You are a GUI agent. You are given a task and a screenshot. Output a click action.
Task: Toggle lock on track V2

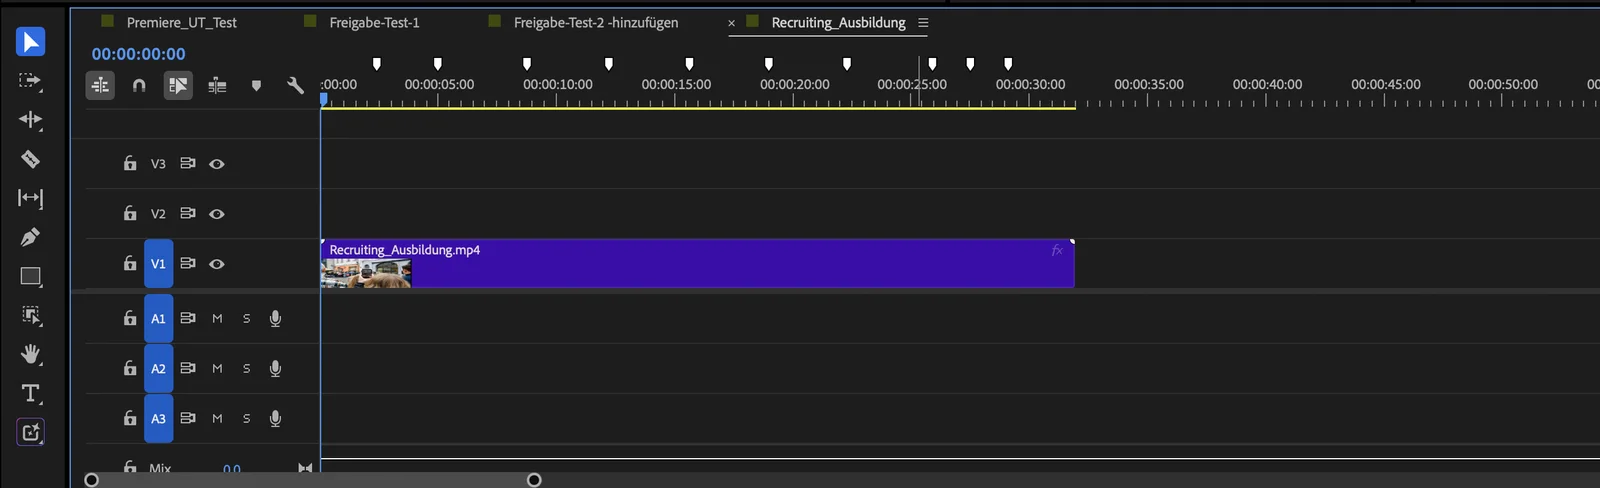click(x=130, y=213)
